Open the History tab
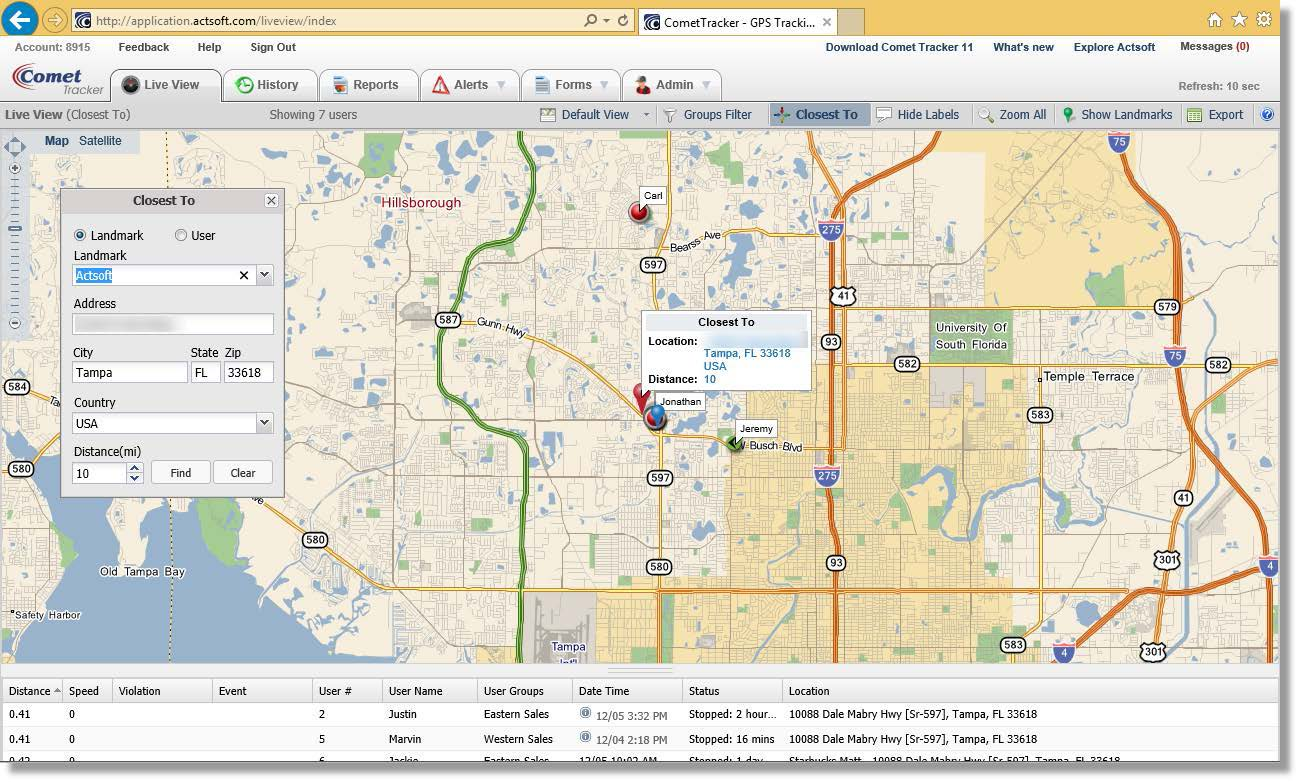This screenshot has height=782, width=1299. click(x=270, y=85)
